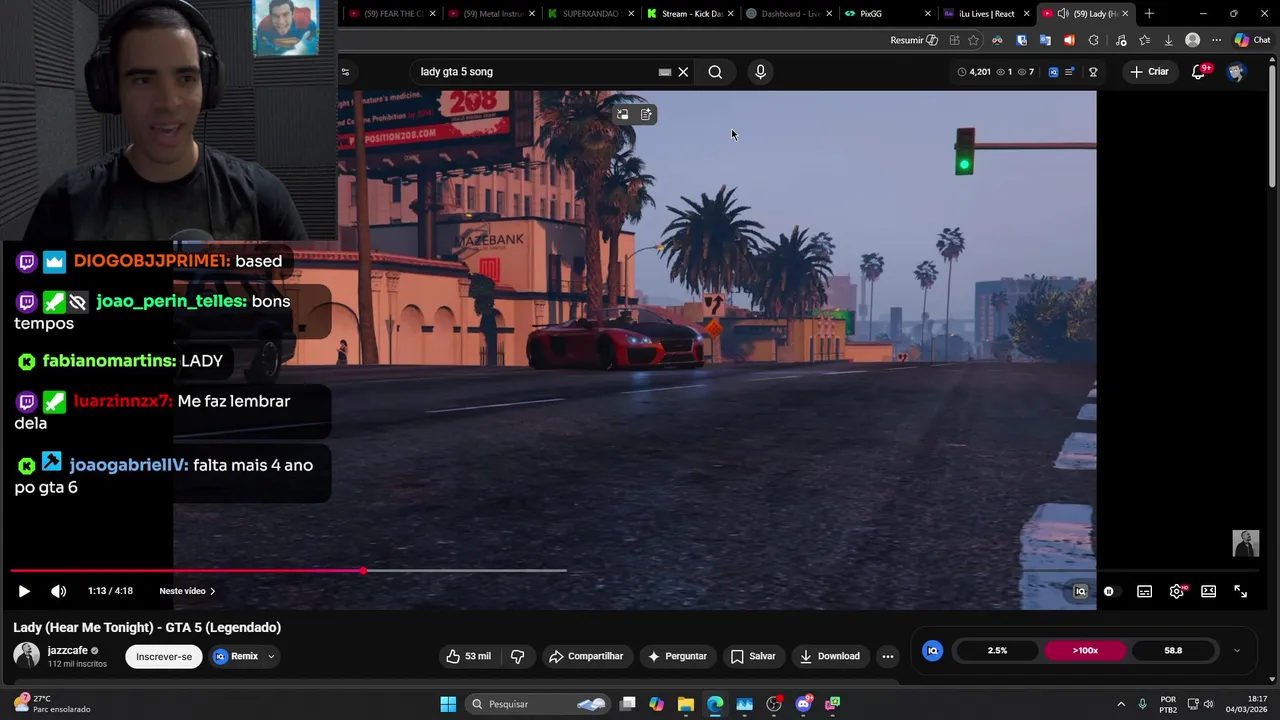
Task: Open the Copilot Chat button
Action: click(1252, 40)
